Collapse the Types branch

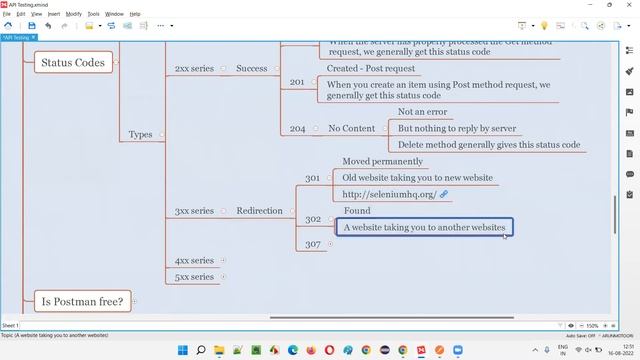162,134
